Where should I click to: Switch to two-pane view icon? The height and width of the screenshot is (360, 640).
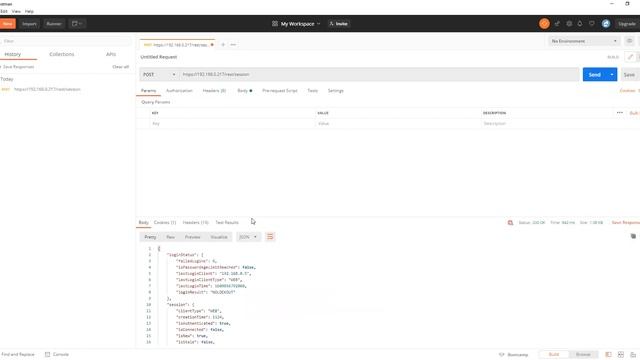click(x=621, y=354)
